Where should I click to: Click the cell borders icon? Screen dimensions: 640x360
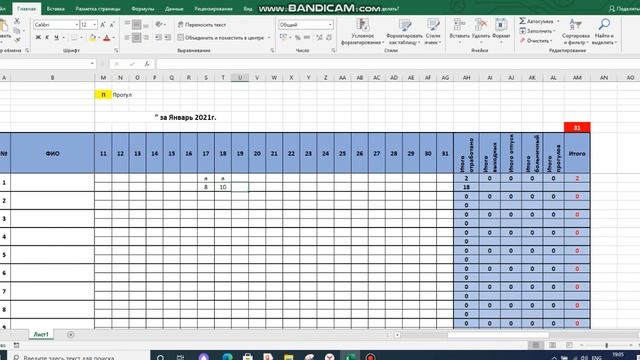coord(74,38)
